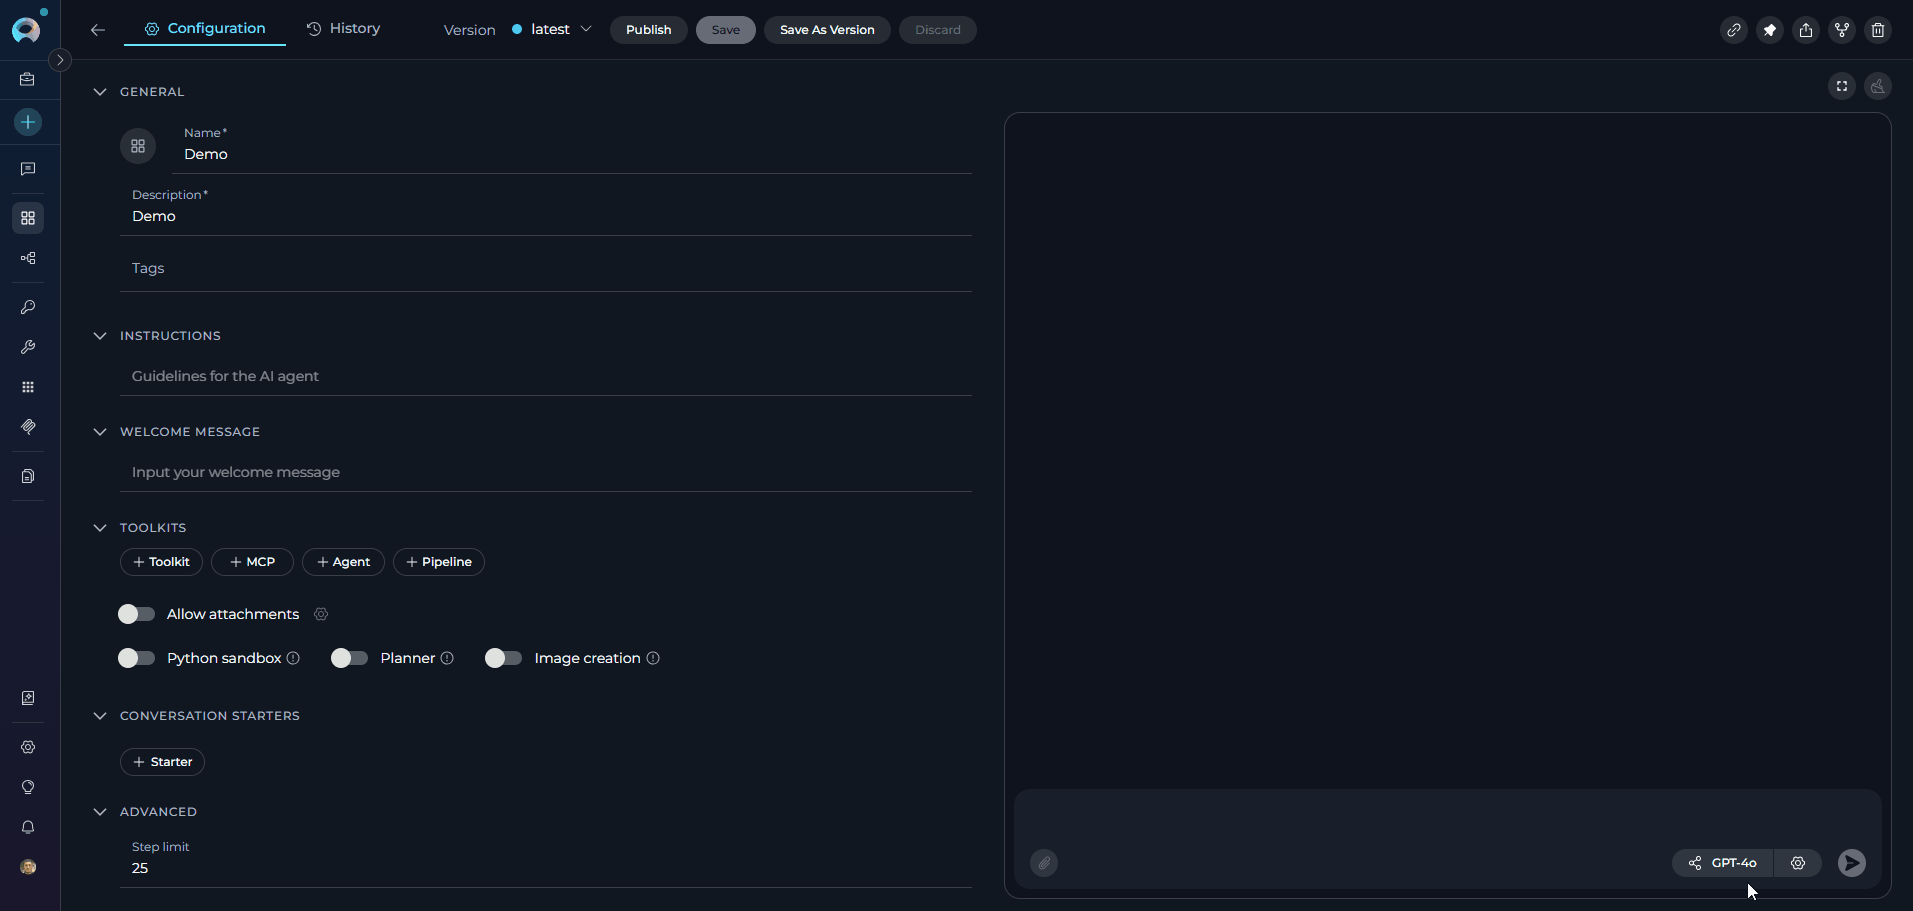The height and width of the screenshot is (911, 1913).
Task: Open chat settings gear next to GPT-4o
Action: coord(1798,863)
